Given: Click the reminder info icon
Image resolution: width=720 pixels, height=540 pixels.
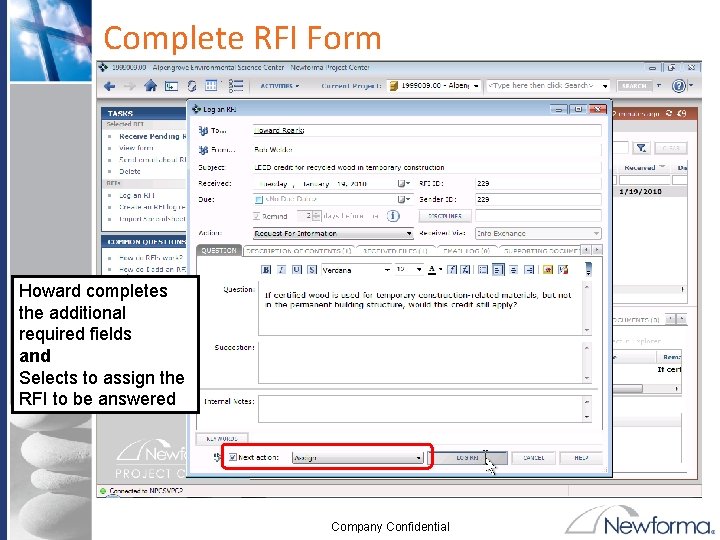Looking at the screenshot, I should click(x=393, y=216).
